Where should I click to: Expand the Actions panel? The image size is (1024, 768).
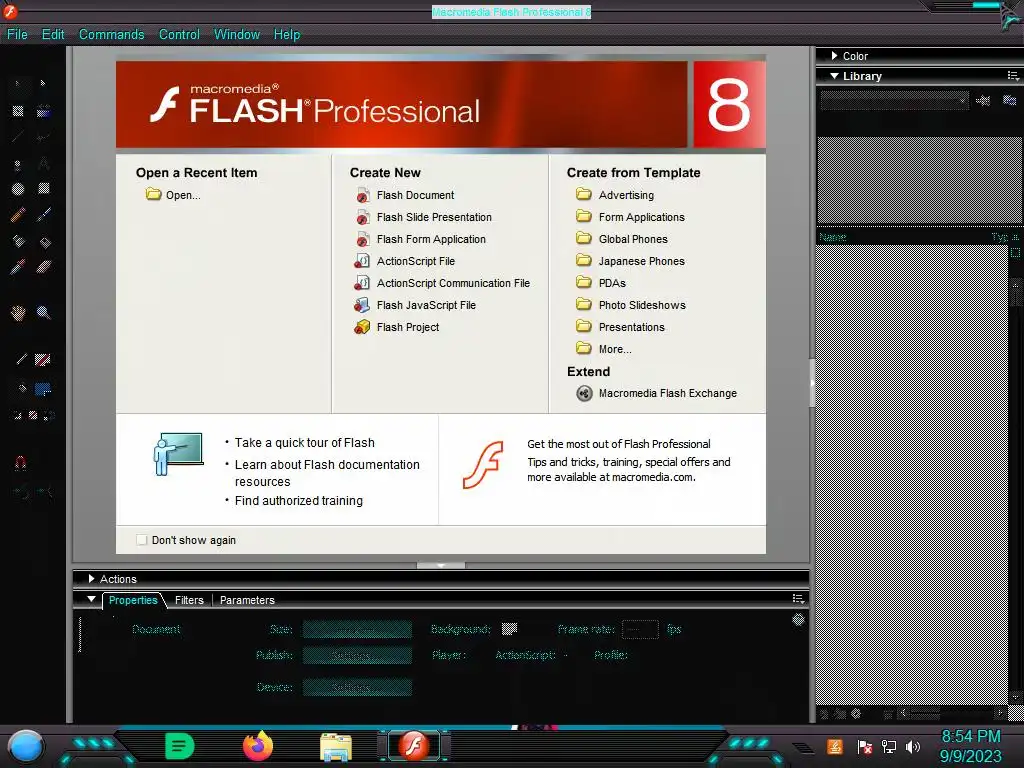click(91, 579)
